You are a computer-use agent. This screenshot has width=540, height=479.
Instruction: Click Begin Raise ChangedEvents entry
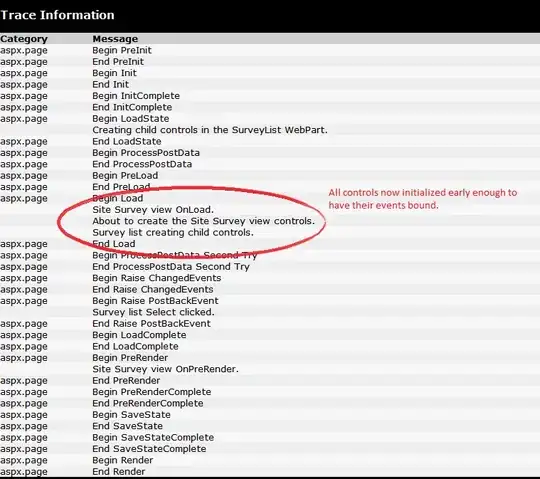[157, 278]
